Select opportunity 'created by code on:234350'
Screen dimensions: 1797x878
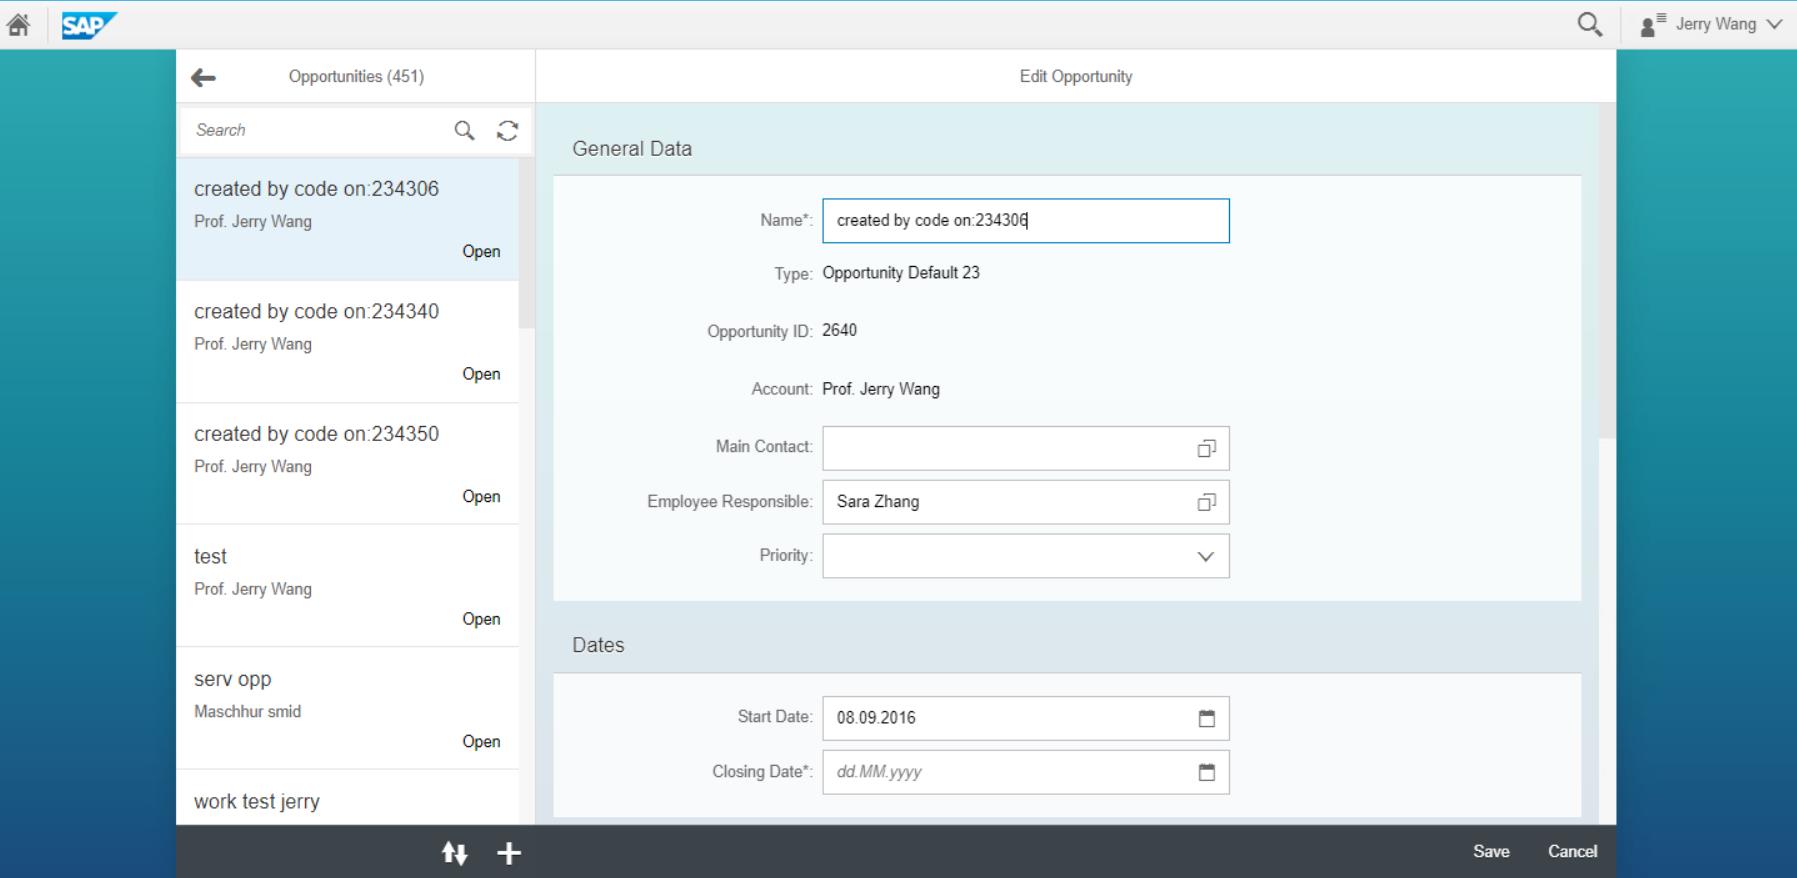pos(348,464)
